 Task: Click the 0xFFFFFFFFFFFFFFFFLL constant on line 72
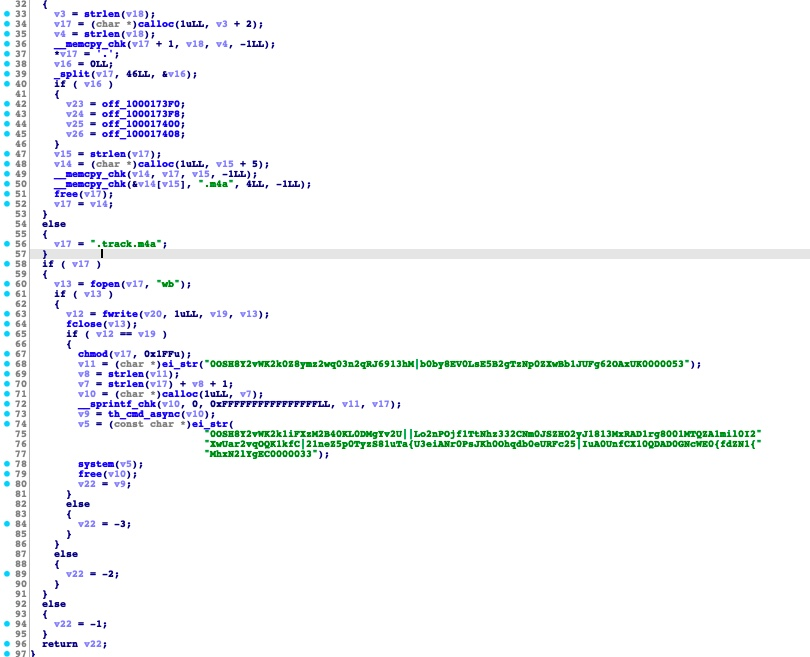coord(269,404)
